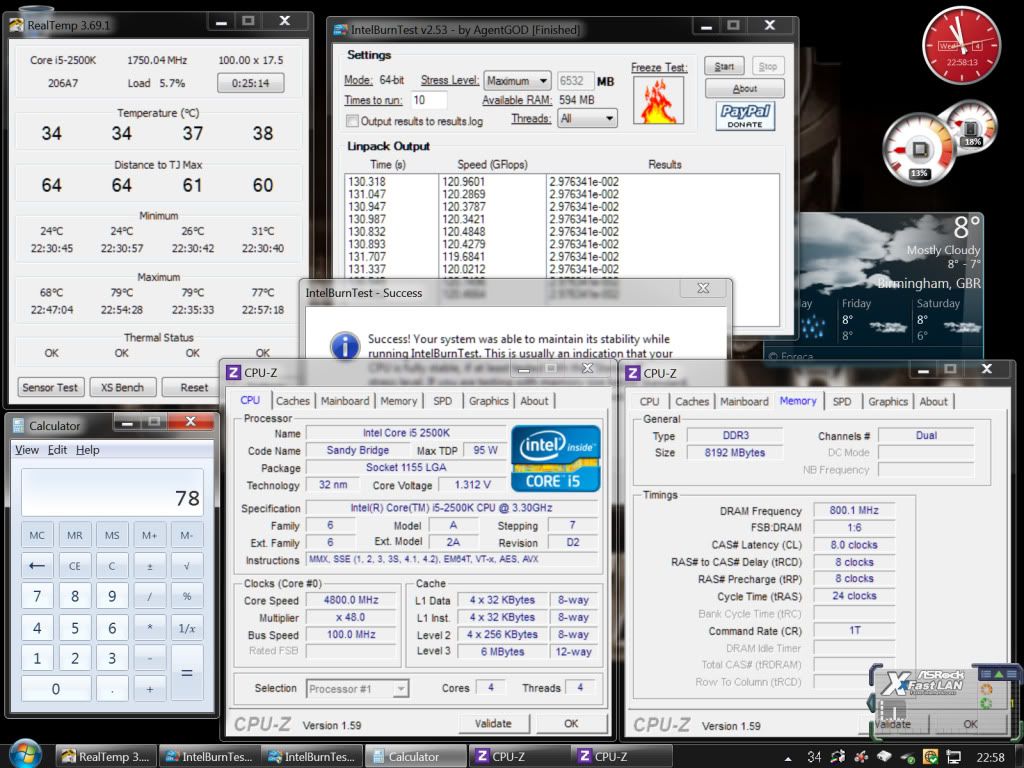This screenshot has height=768, width=1024.
Task: Click the 0:25:14 timer button in RealTemp
Action: pos(251,83)
